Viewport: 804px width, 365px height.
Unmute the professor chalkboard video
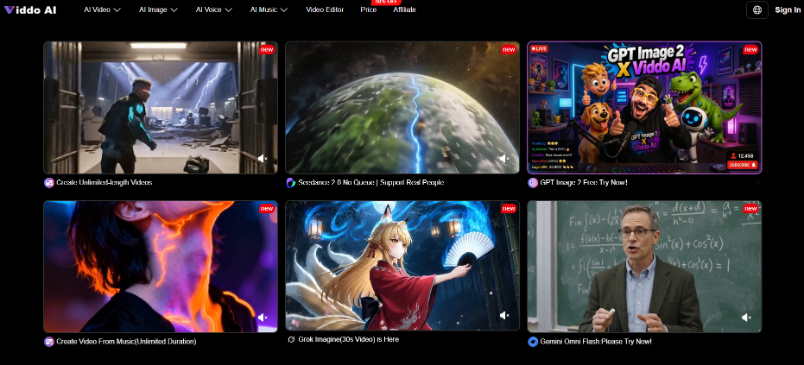pos(747,317)
